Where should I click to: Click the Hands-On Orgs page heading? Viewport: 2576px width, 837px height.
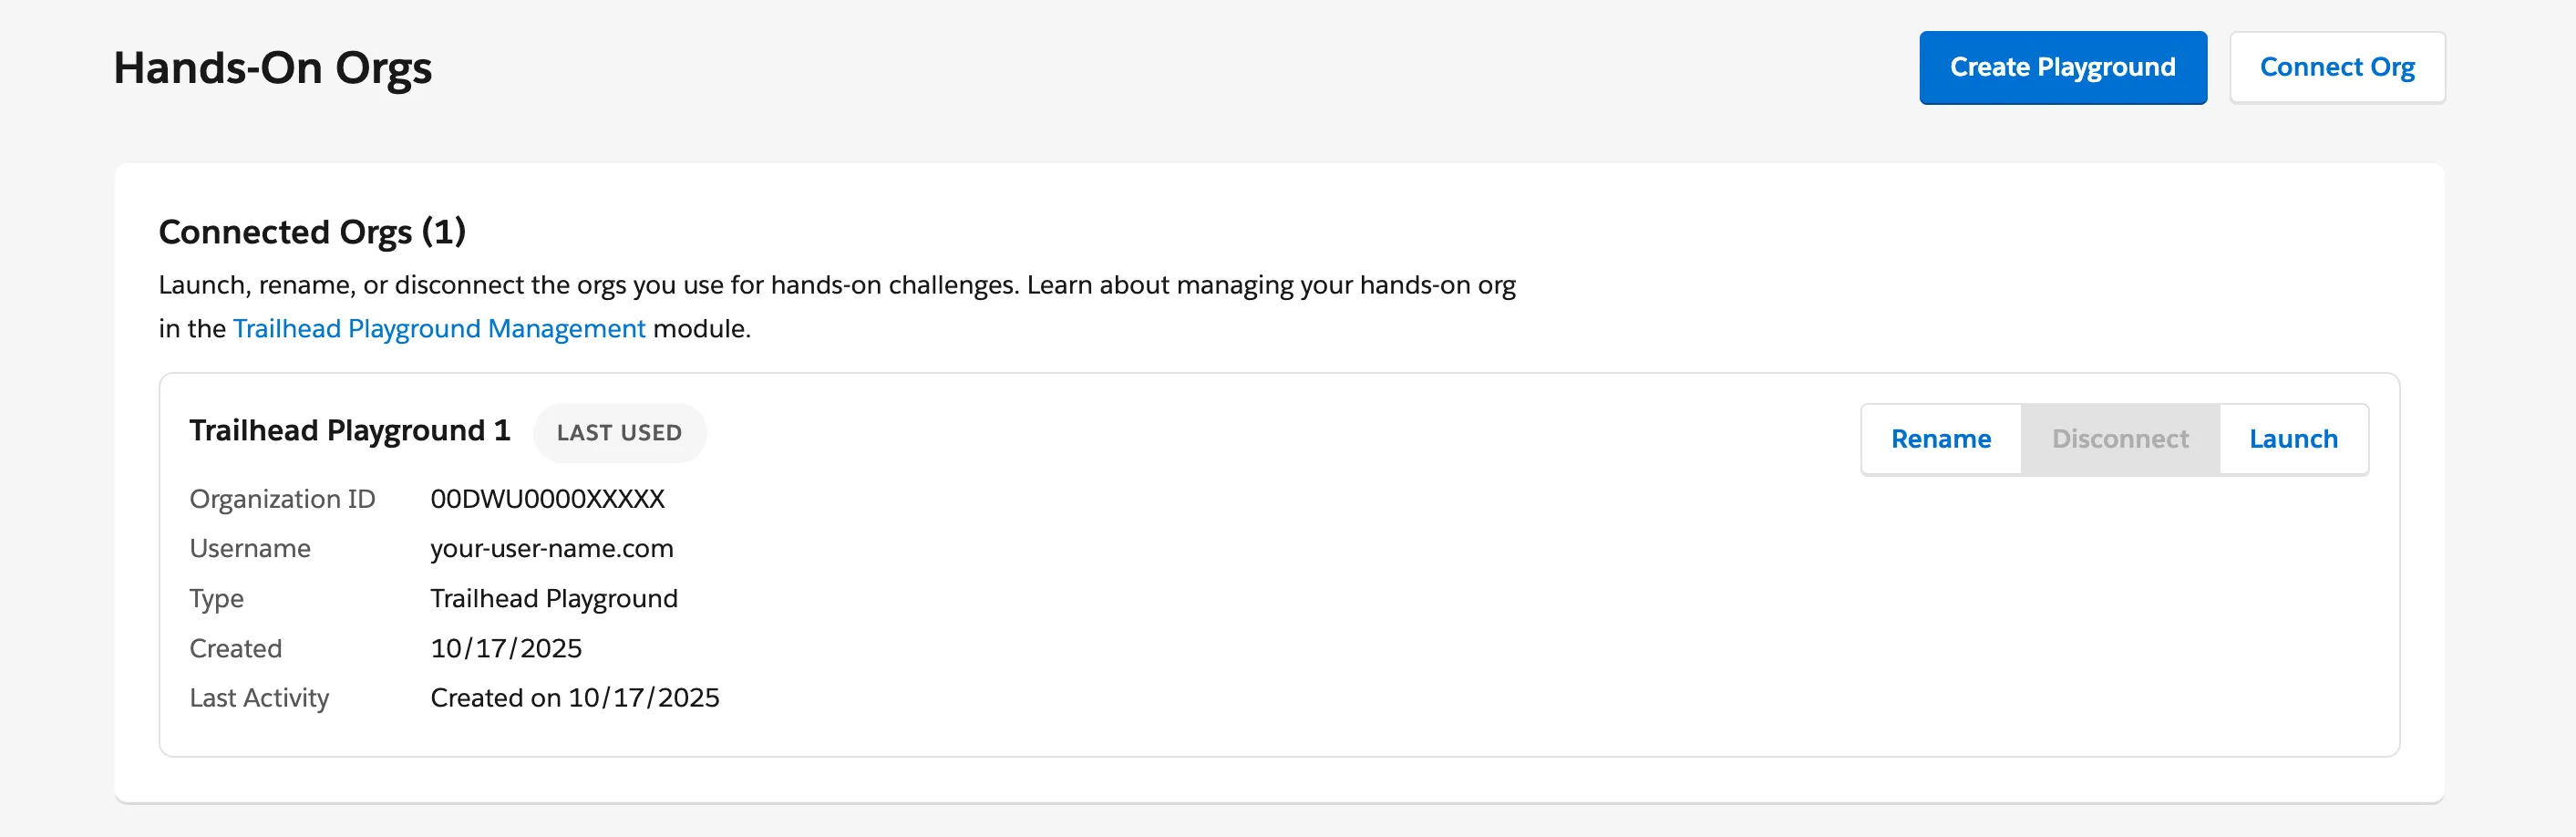[x=272, y=68]
